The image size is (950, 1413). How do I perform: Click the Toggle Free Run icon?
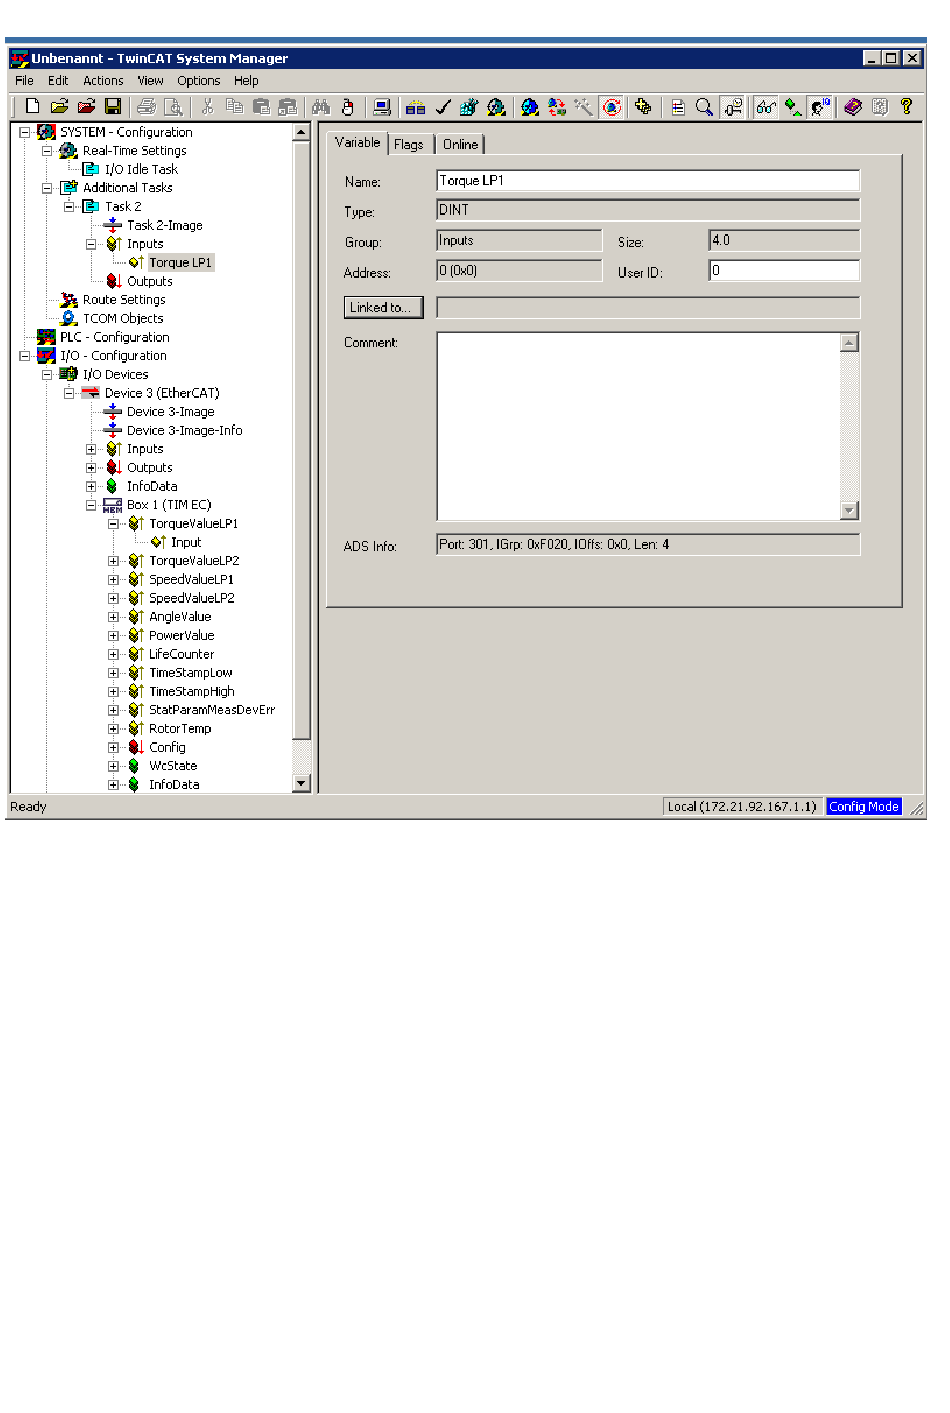pyautogui.click(x=612, y=106)
